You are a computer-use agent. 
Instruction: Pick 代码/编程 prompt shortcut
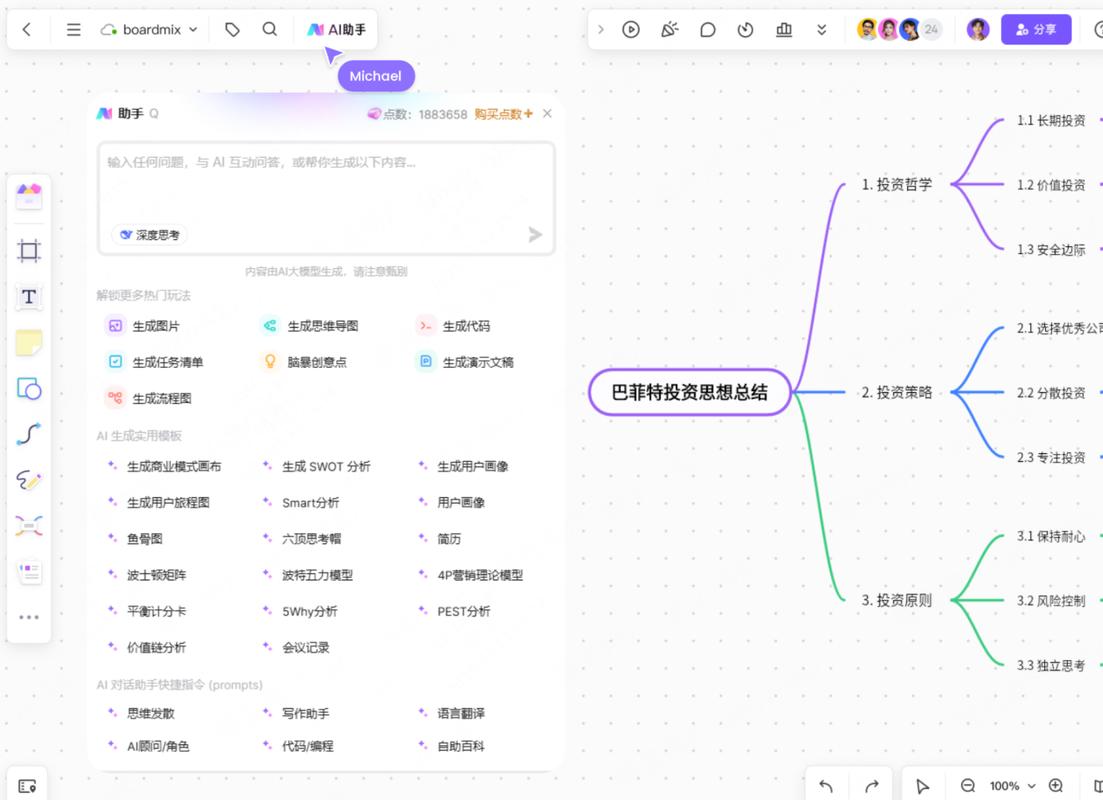click(x=298, y=746)
